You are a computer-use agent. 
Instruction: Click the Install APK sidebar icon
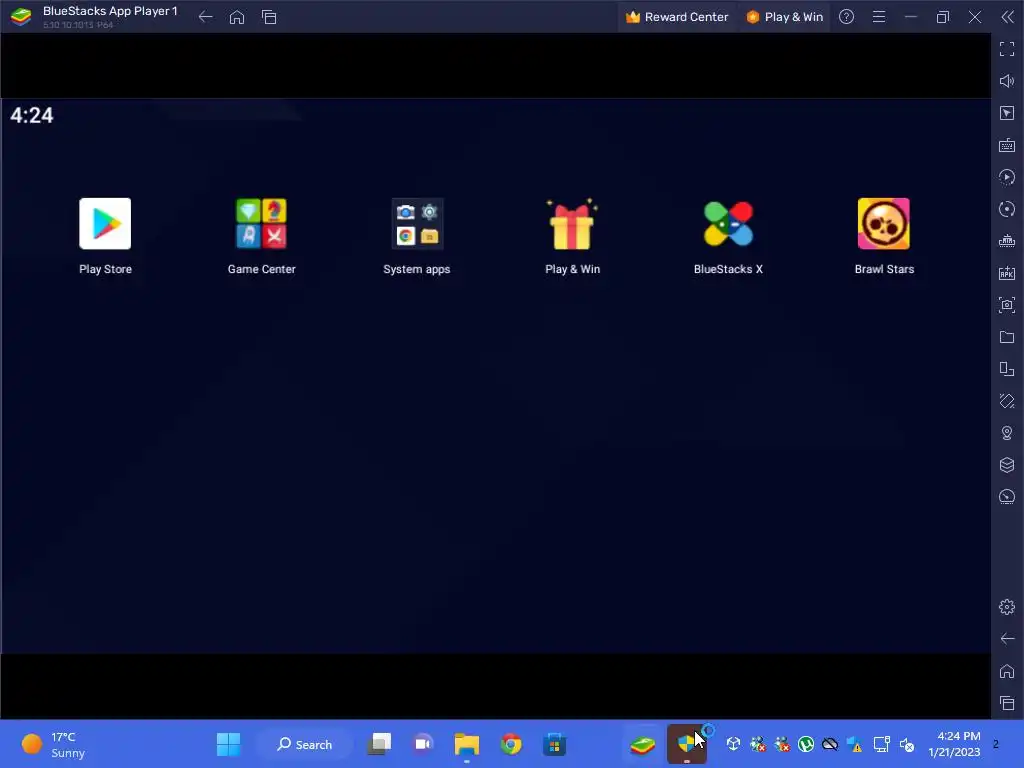click(x=1007, y=273)
